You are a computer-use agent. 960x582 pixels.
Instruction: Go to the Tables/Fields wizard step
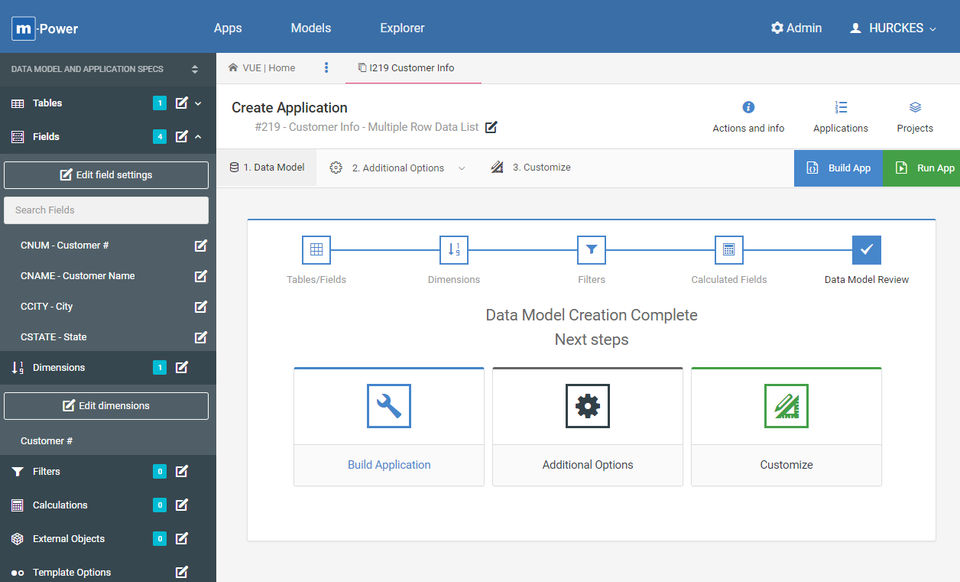316,250
